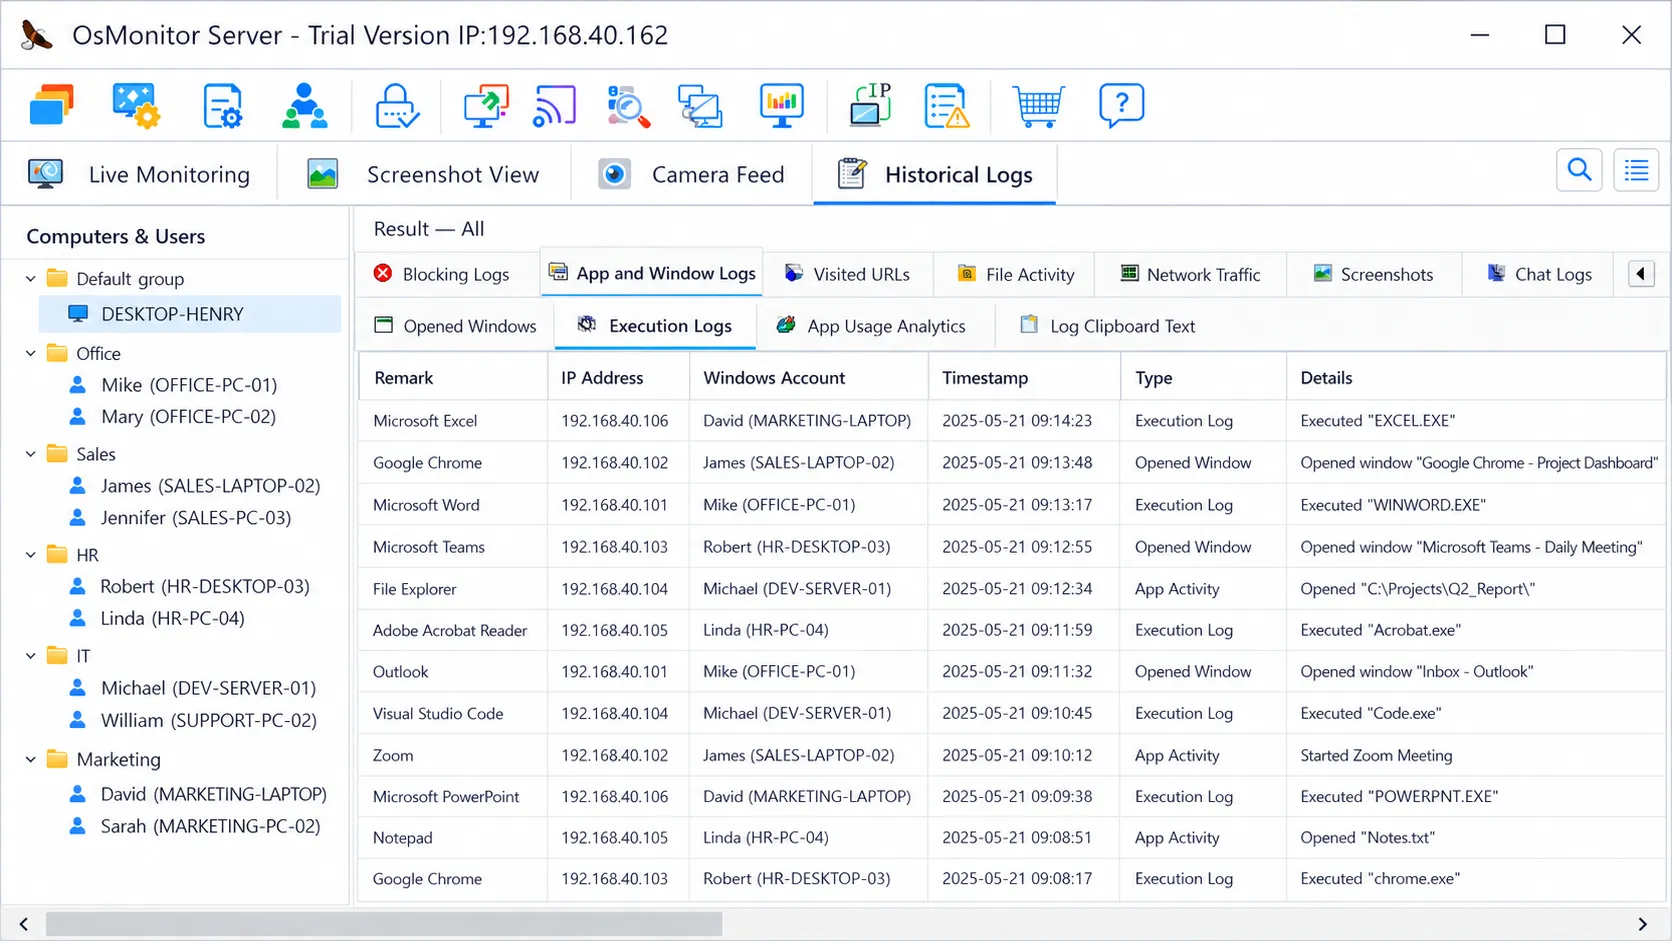Click the blue magnifier search button
This screenshot has height=941, width=1672.
click(x=1579, y=170)
